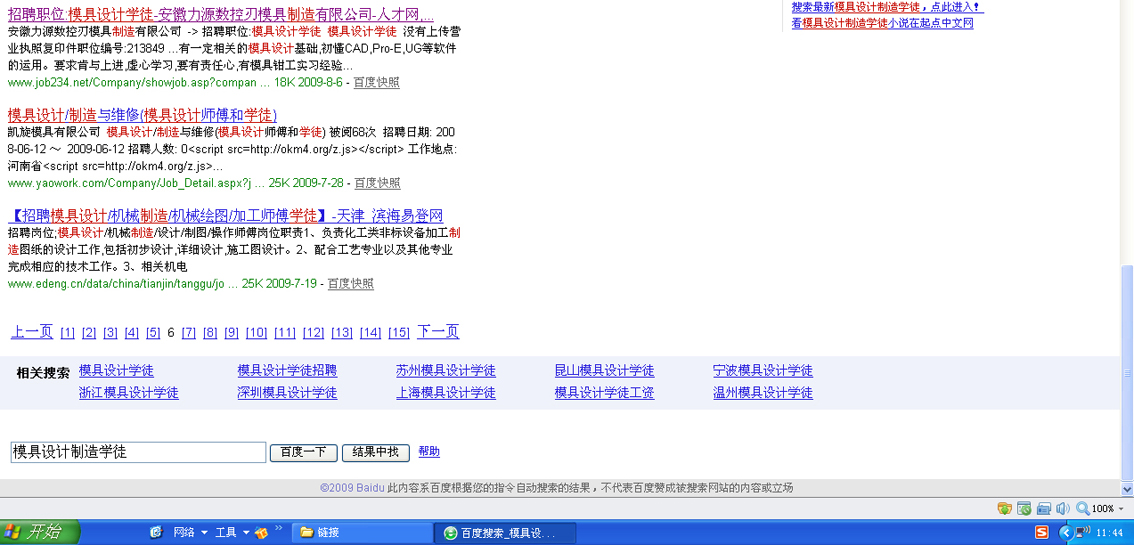Open the download manager folder icon in status bar
This screenshot has width=1134, height=545.
[1005, 508]
